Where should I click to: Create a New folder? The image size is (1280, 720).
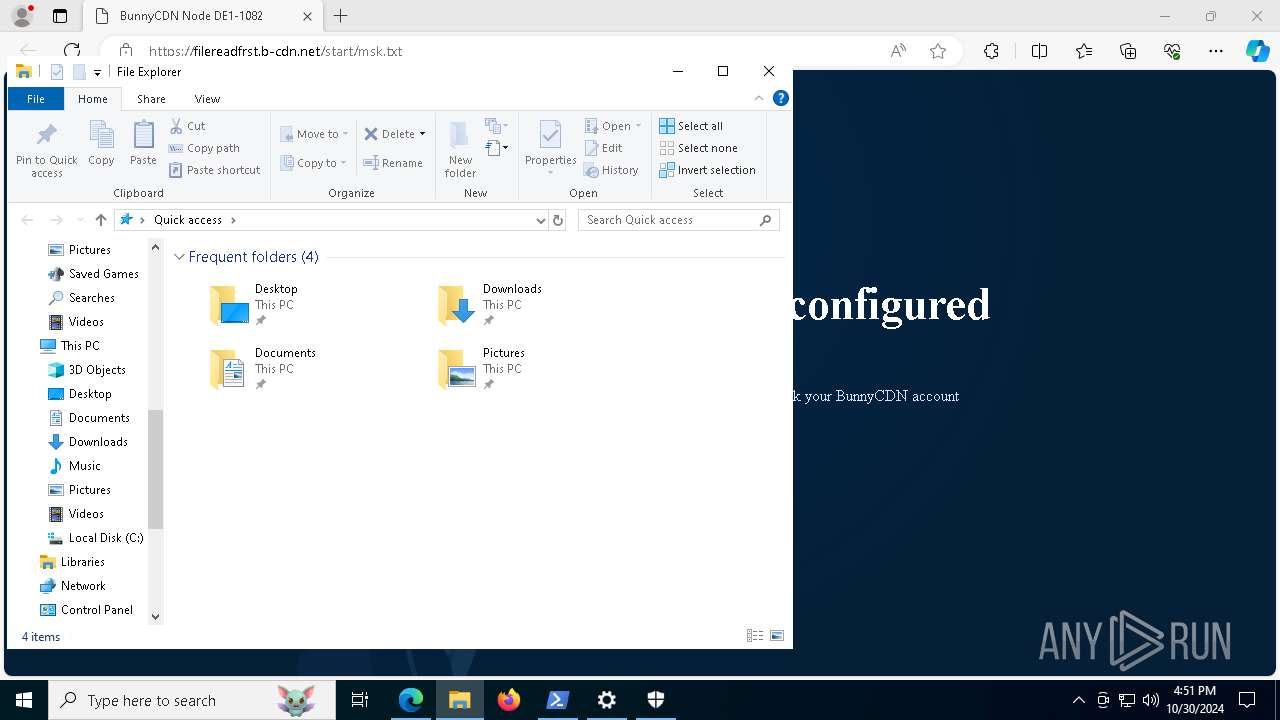point(460,149)
